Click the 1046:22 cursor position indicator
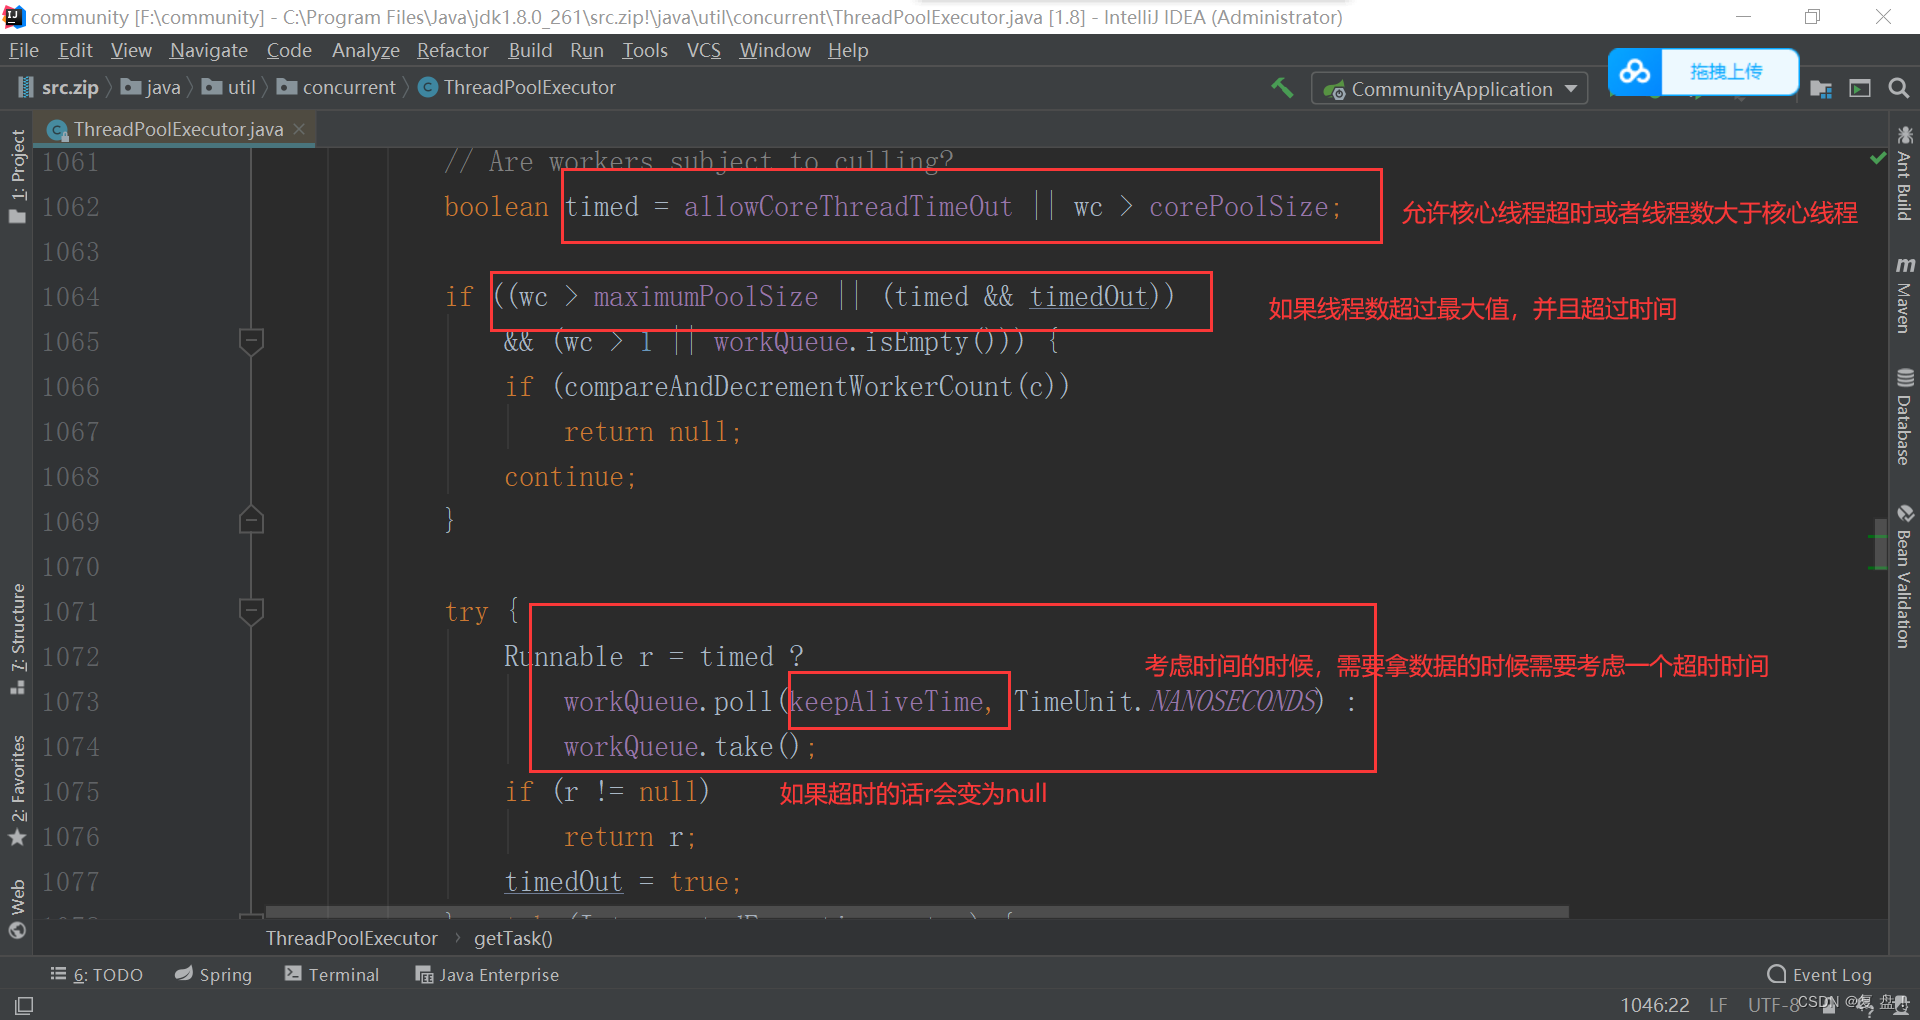 [x=1655, y=1005]
